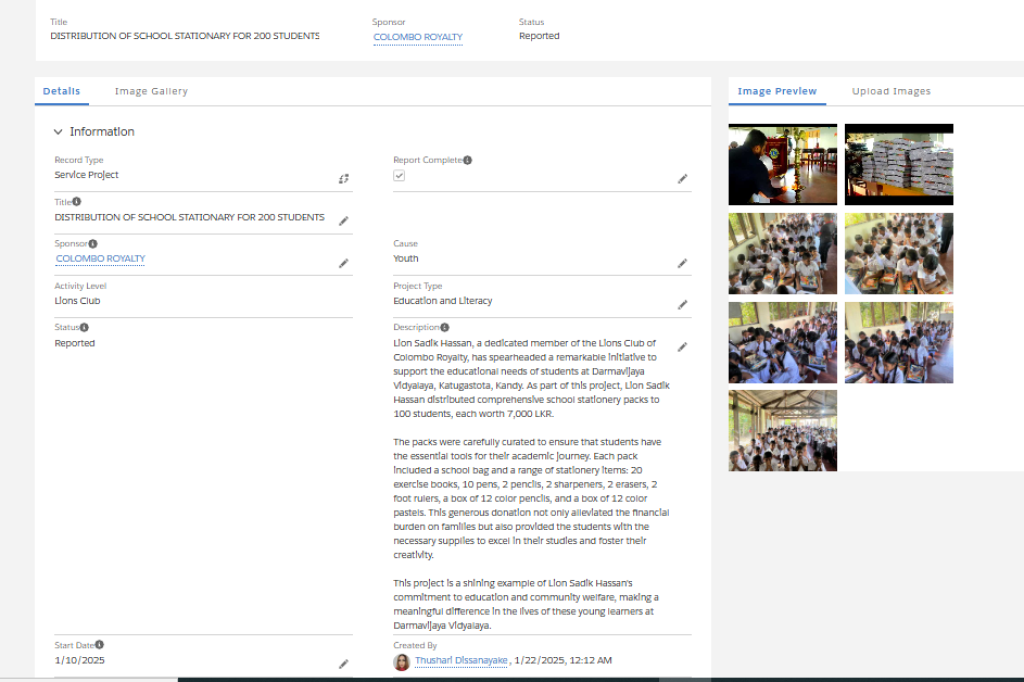
Task: Open the hall corridor crowd thumbnail
Action: tap(782, 430)
